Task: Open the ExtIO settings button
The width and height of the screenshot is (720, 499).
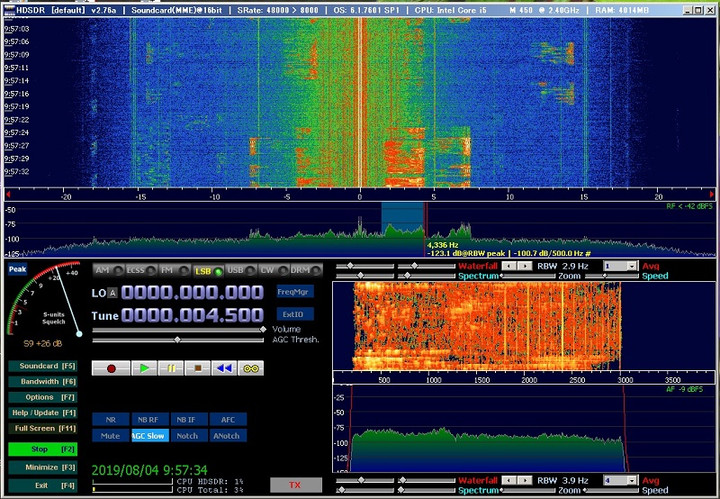Action: [295, 314]
